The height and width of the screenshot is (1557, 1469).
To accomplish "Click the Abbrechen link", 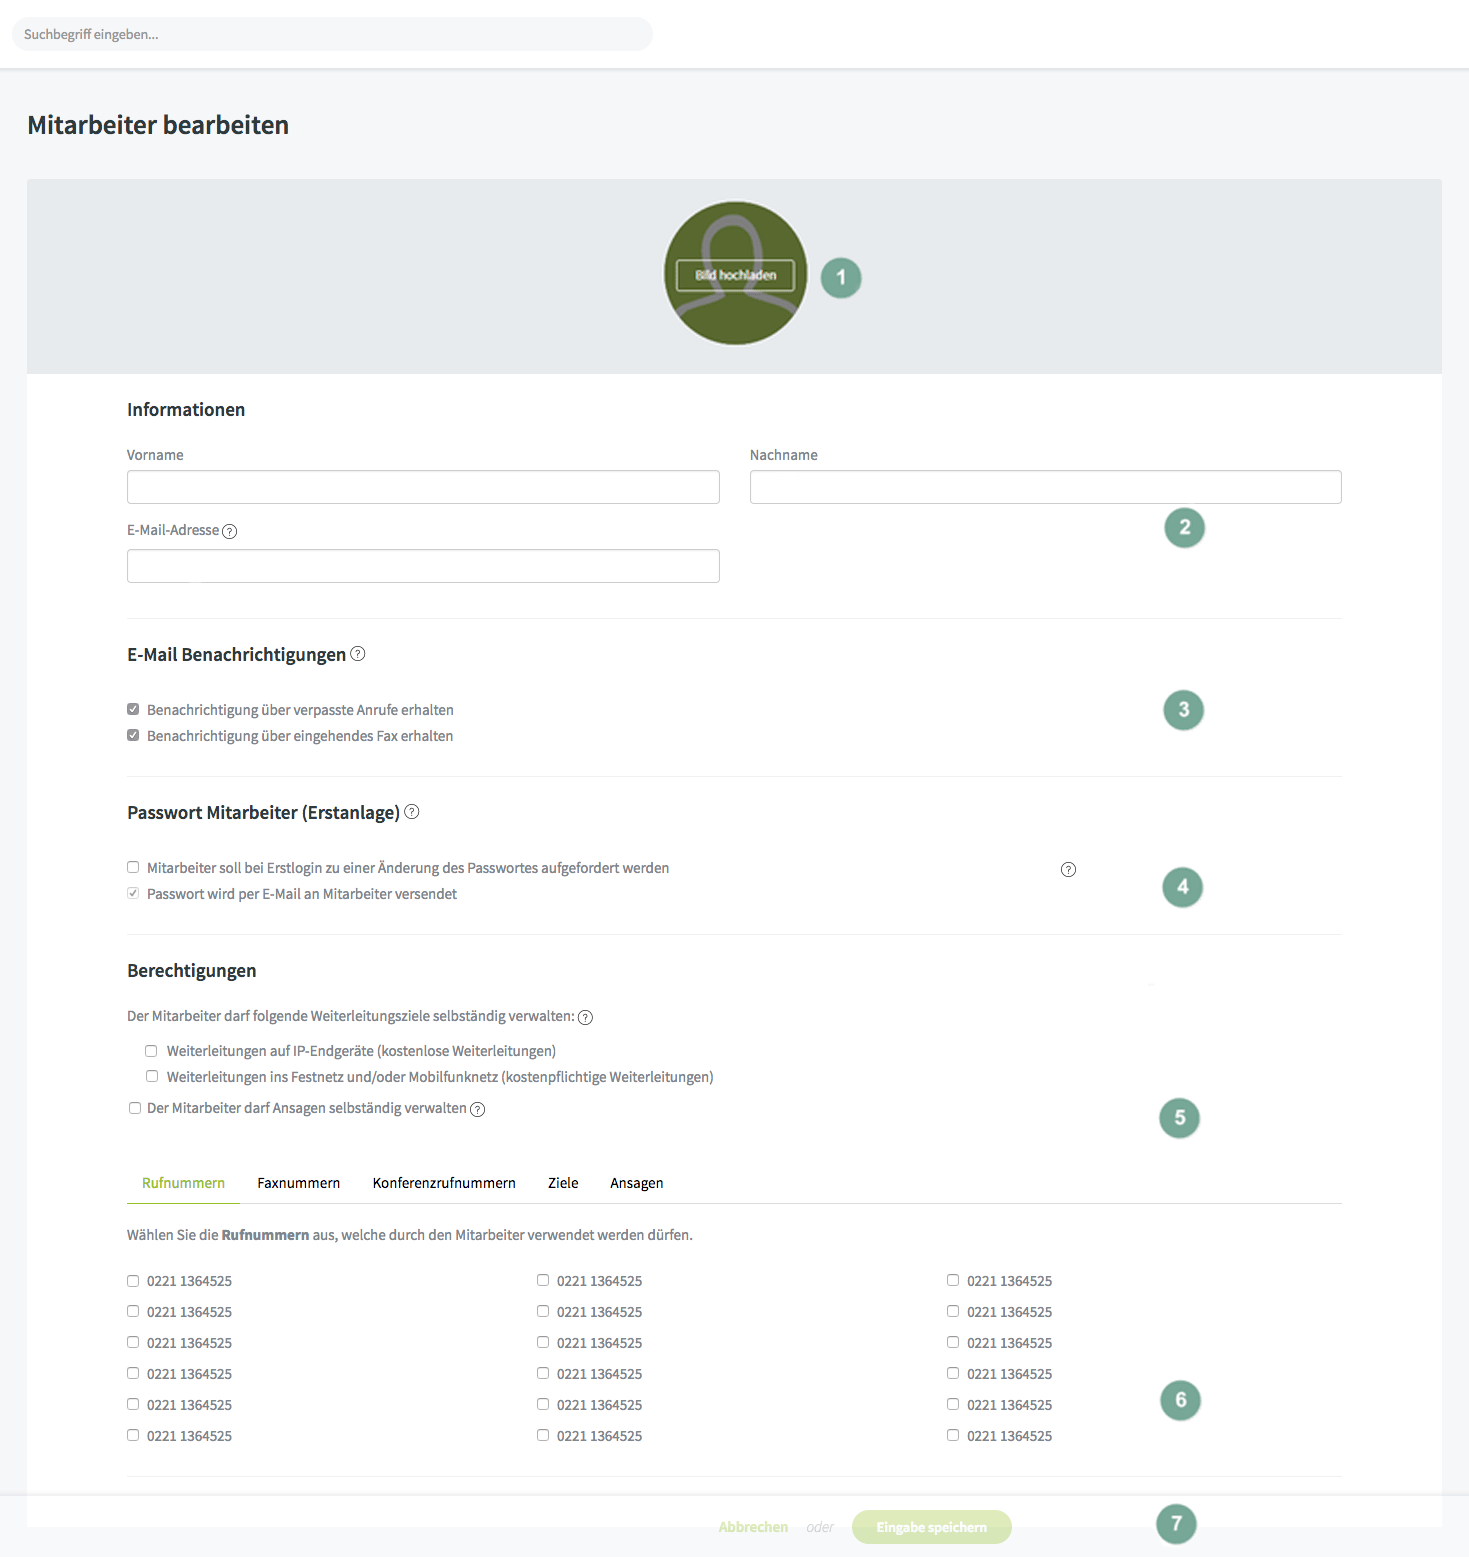I will coord(753,1527).
